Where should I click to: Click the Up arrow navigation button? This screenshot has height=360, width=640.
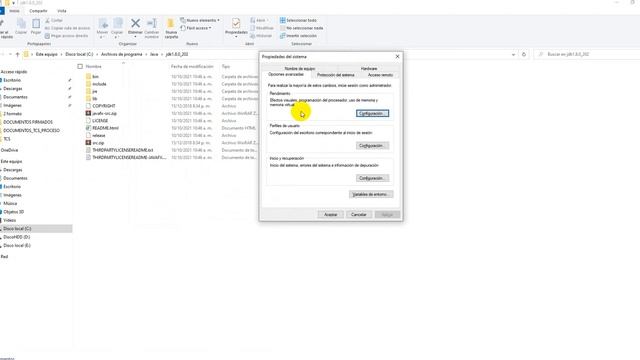[x=17, y=54]
